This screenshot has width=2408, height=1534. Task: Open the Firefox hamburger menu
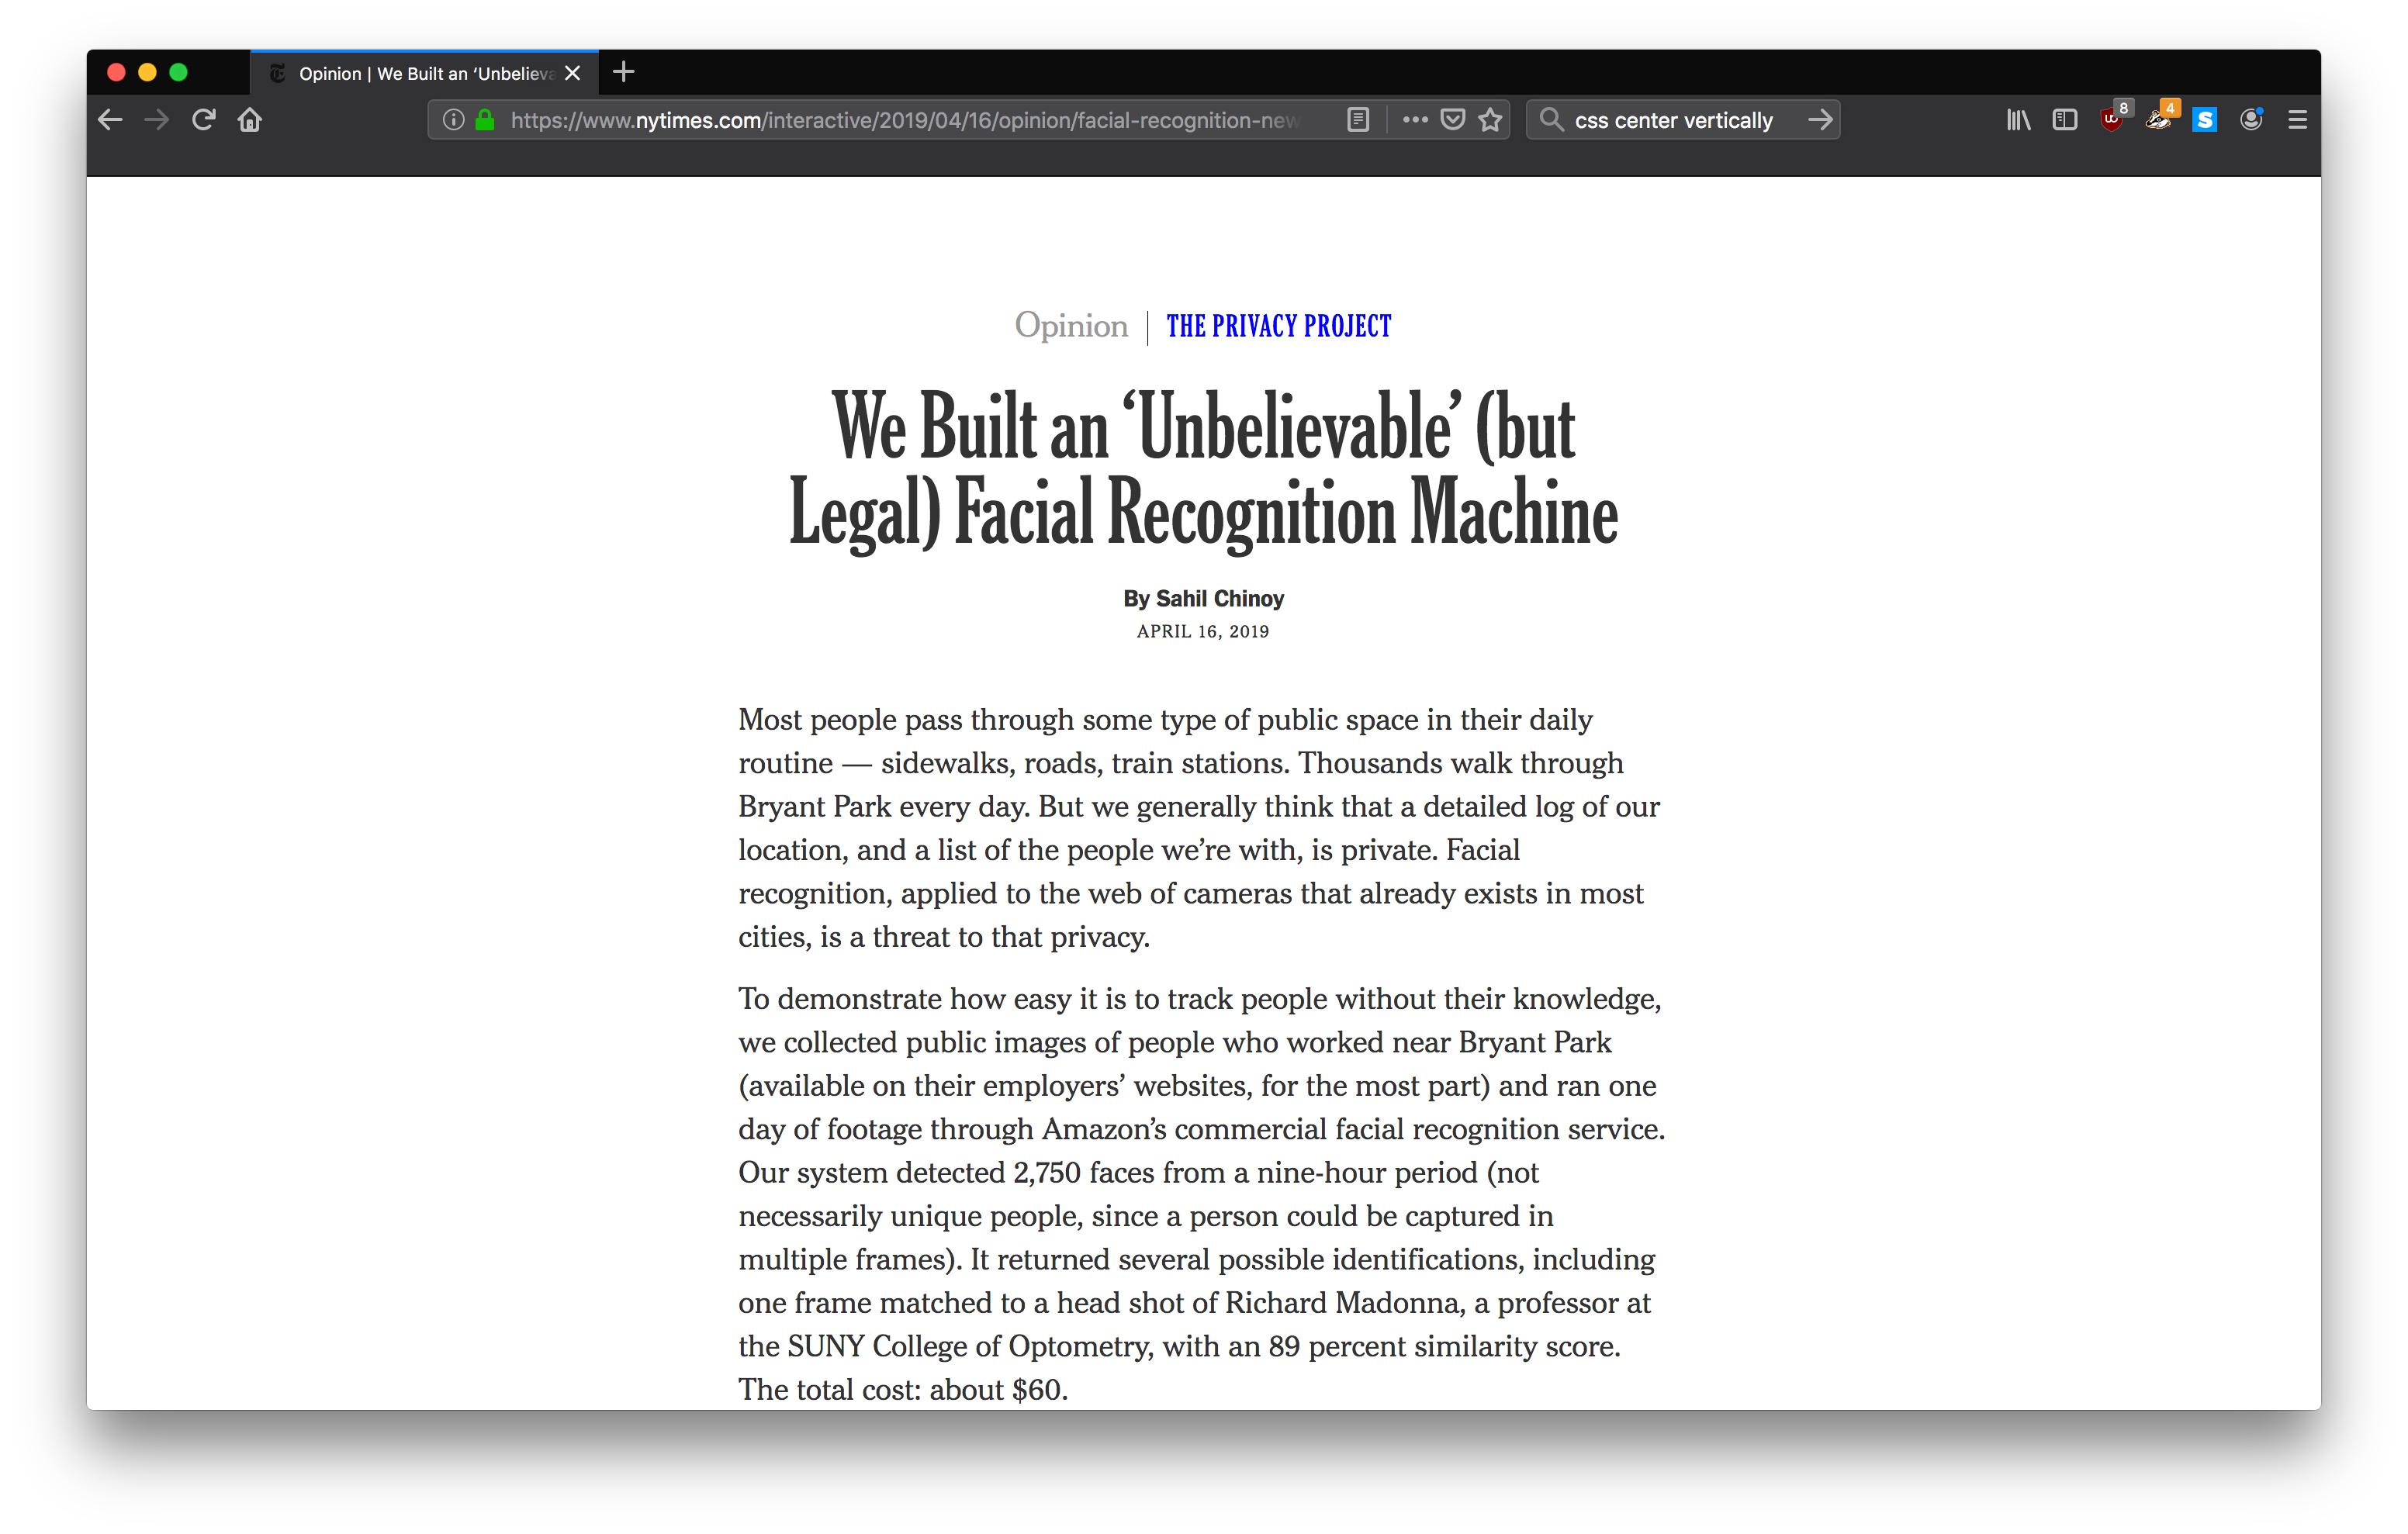(2298, 120)
